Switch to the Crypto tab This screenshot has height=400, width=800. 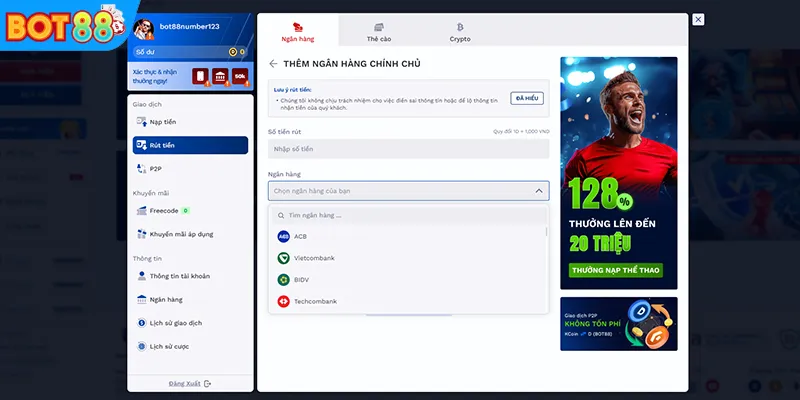(x=459, y=32)
